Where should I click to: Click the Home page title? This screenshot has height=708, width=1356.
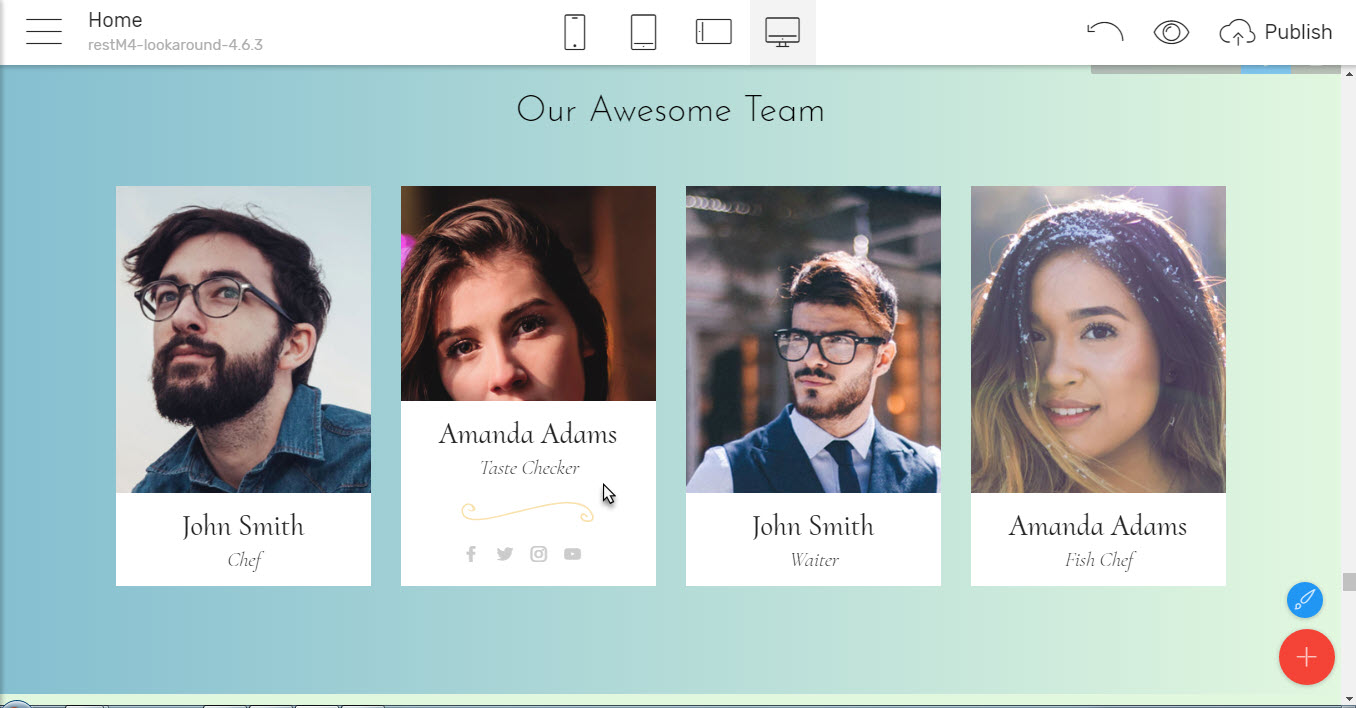[x=115, y=20]
